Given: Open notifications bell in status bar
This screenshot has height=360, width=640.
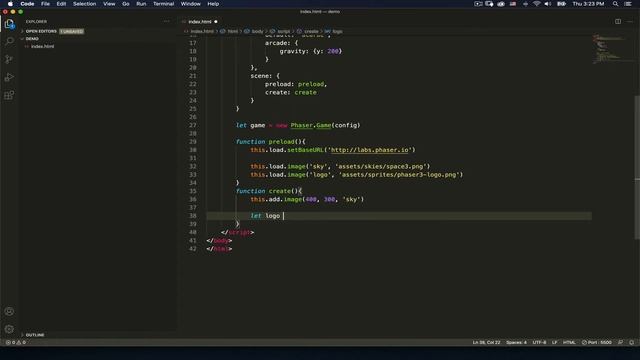Looking at the screenshot, I should [631, 342].
